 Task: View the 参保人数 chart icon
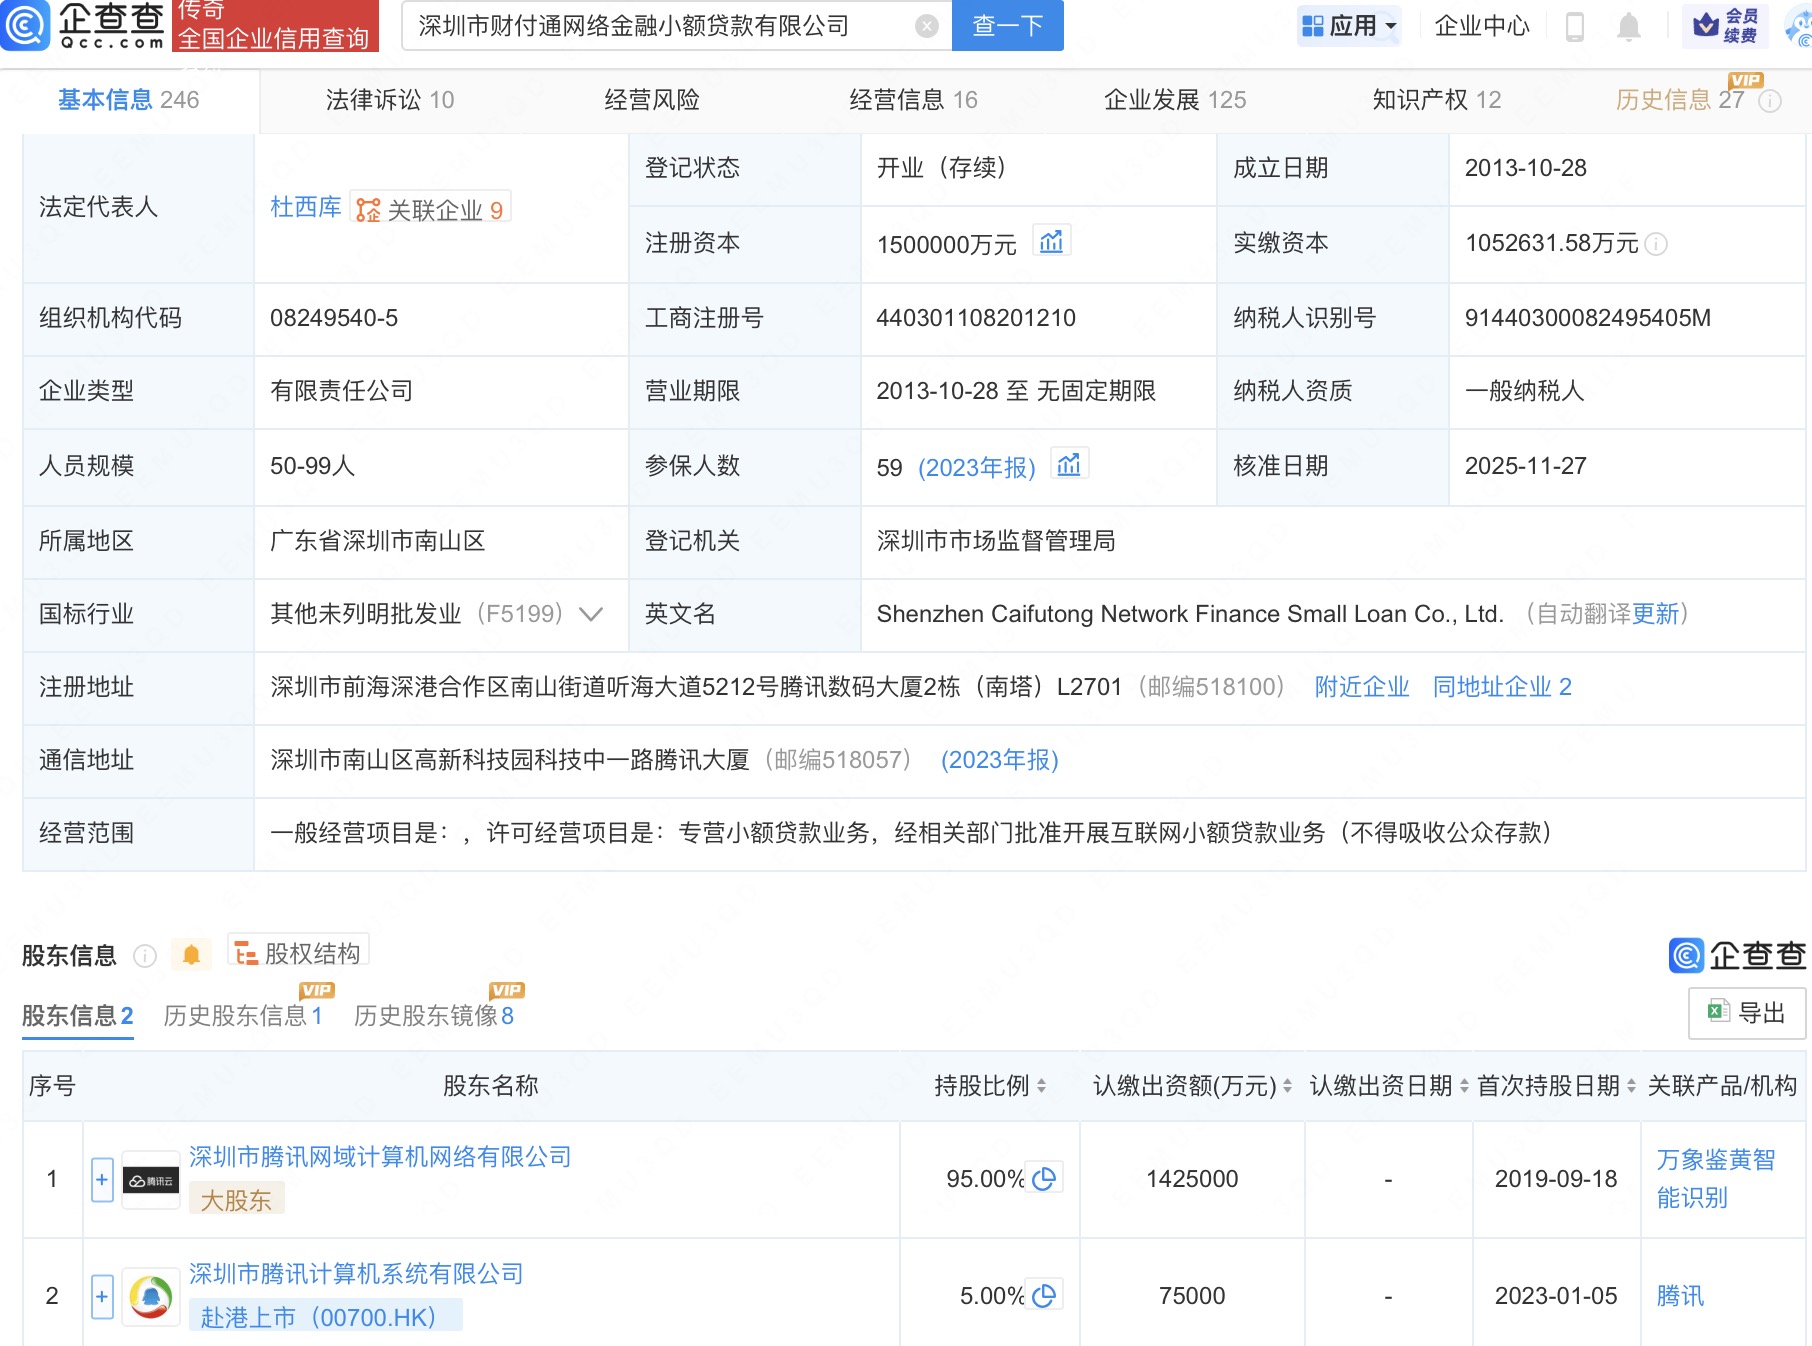pos(1069,465)
